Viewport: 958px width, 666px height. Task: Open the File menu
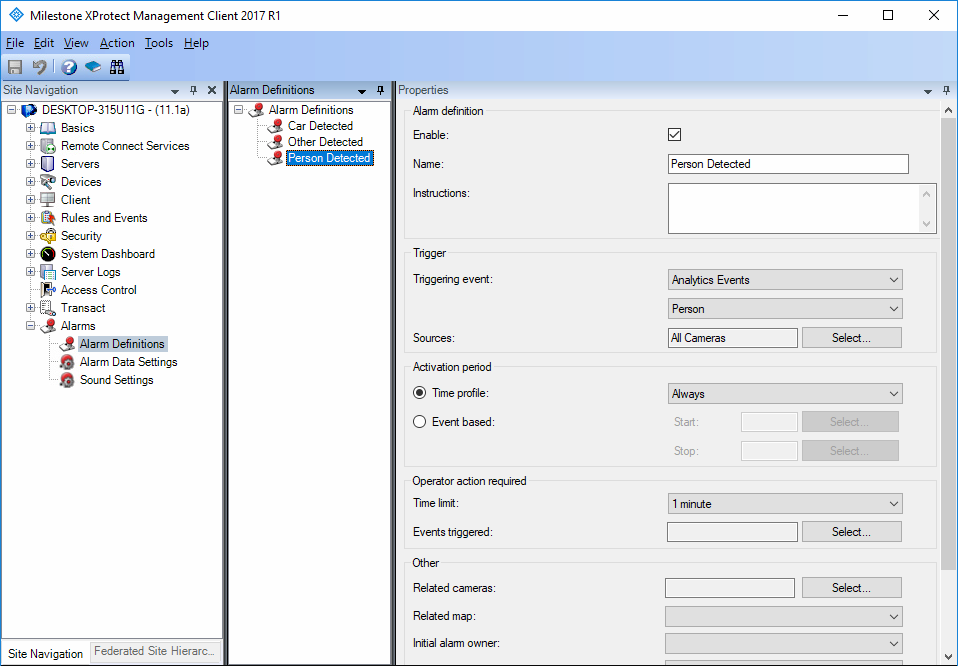point(15,43)
